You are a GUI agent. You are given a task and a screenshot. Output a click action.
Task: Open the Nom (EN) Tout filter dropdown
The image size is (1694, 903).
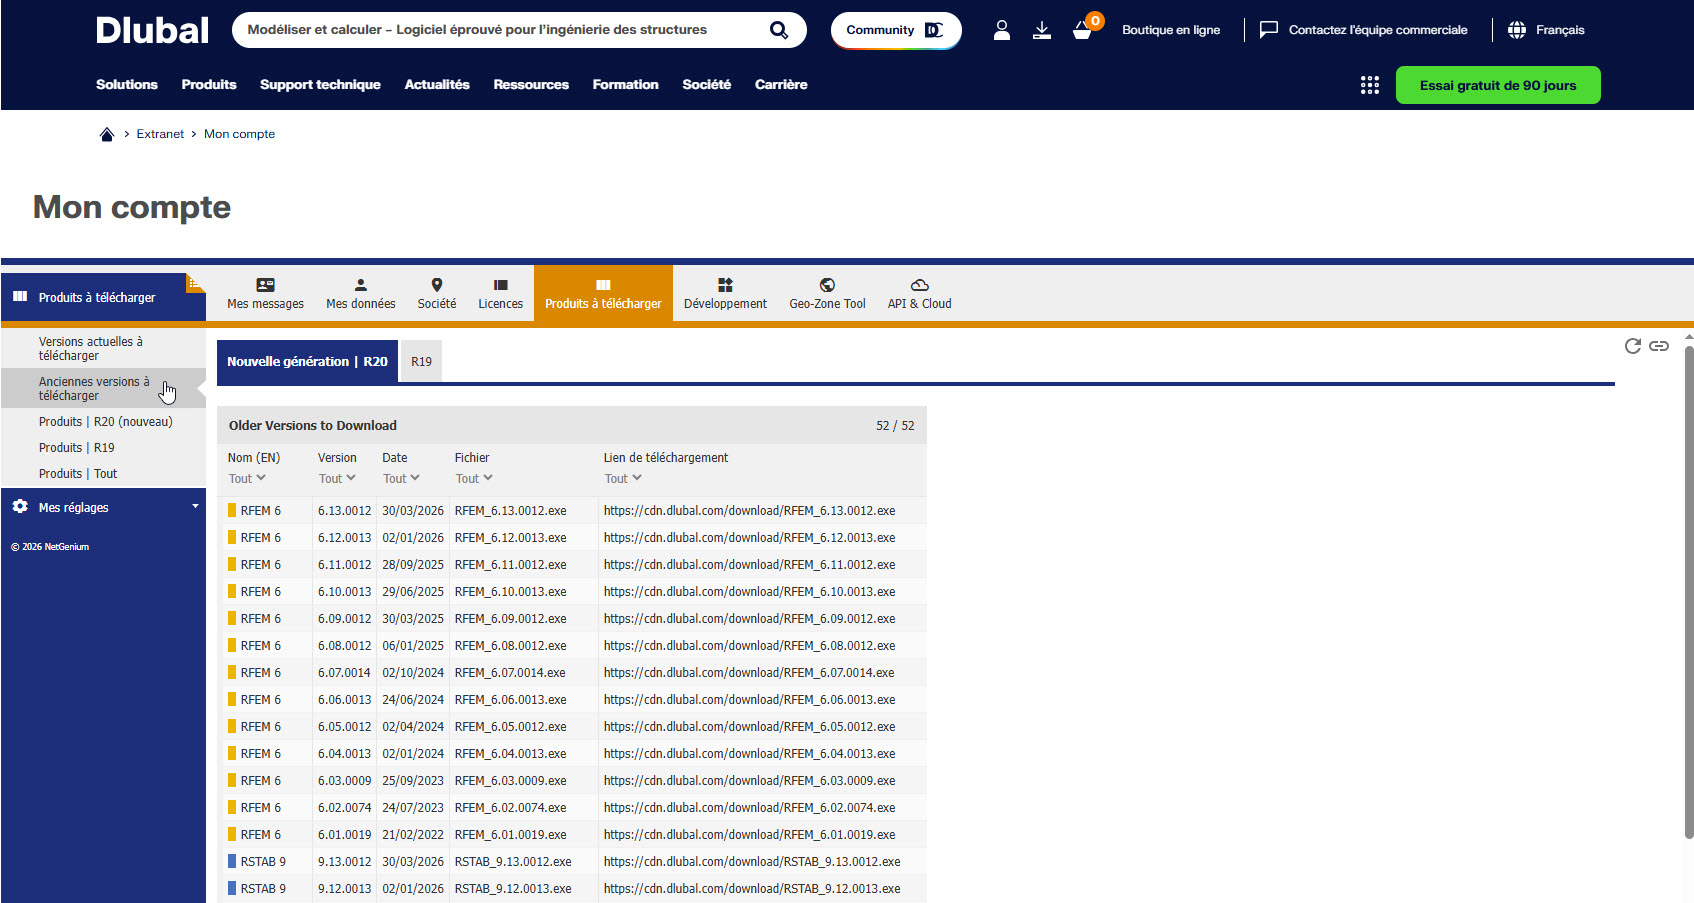(x=247, y=479)
